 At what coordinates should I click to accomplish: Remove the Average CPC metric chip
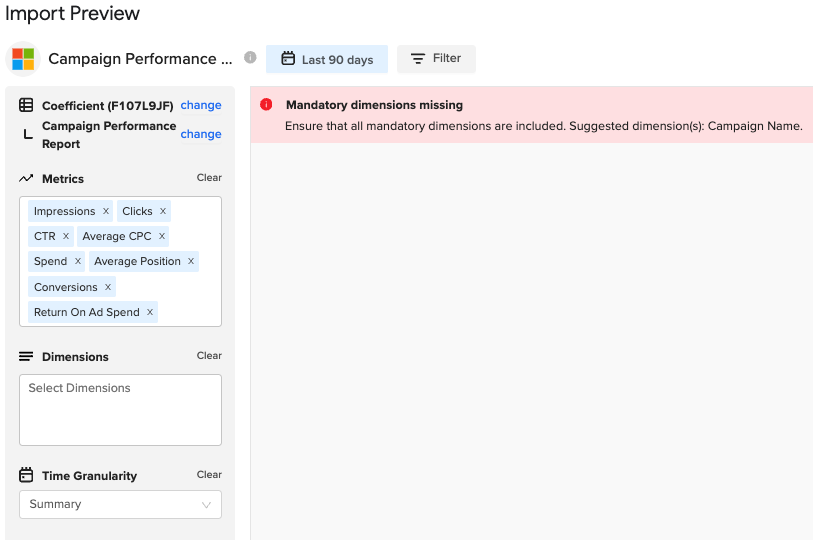[x=162, y=236]
